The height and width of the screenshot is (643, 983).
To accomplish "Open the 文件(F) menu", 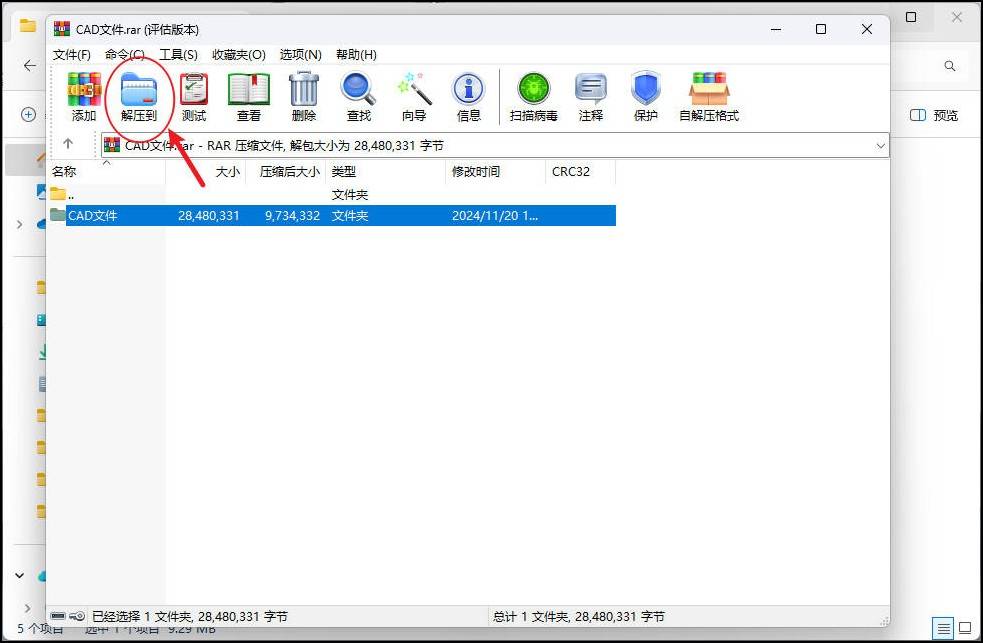I will click(71, 55).
